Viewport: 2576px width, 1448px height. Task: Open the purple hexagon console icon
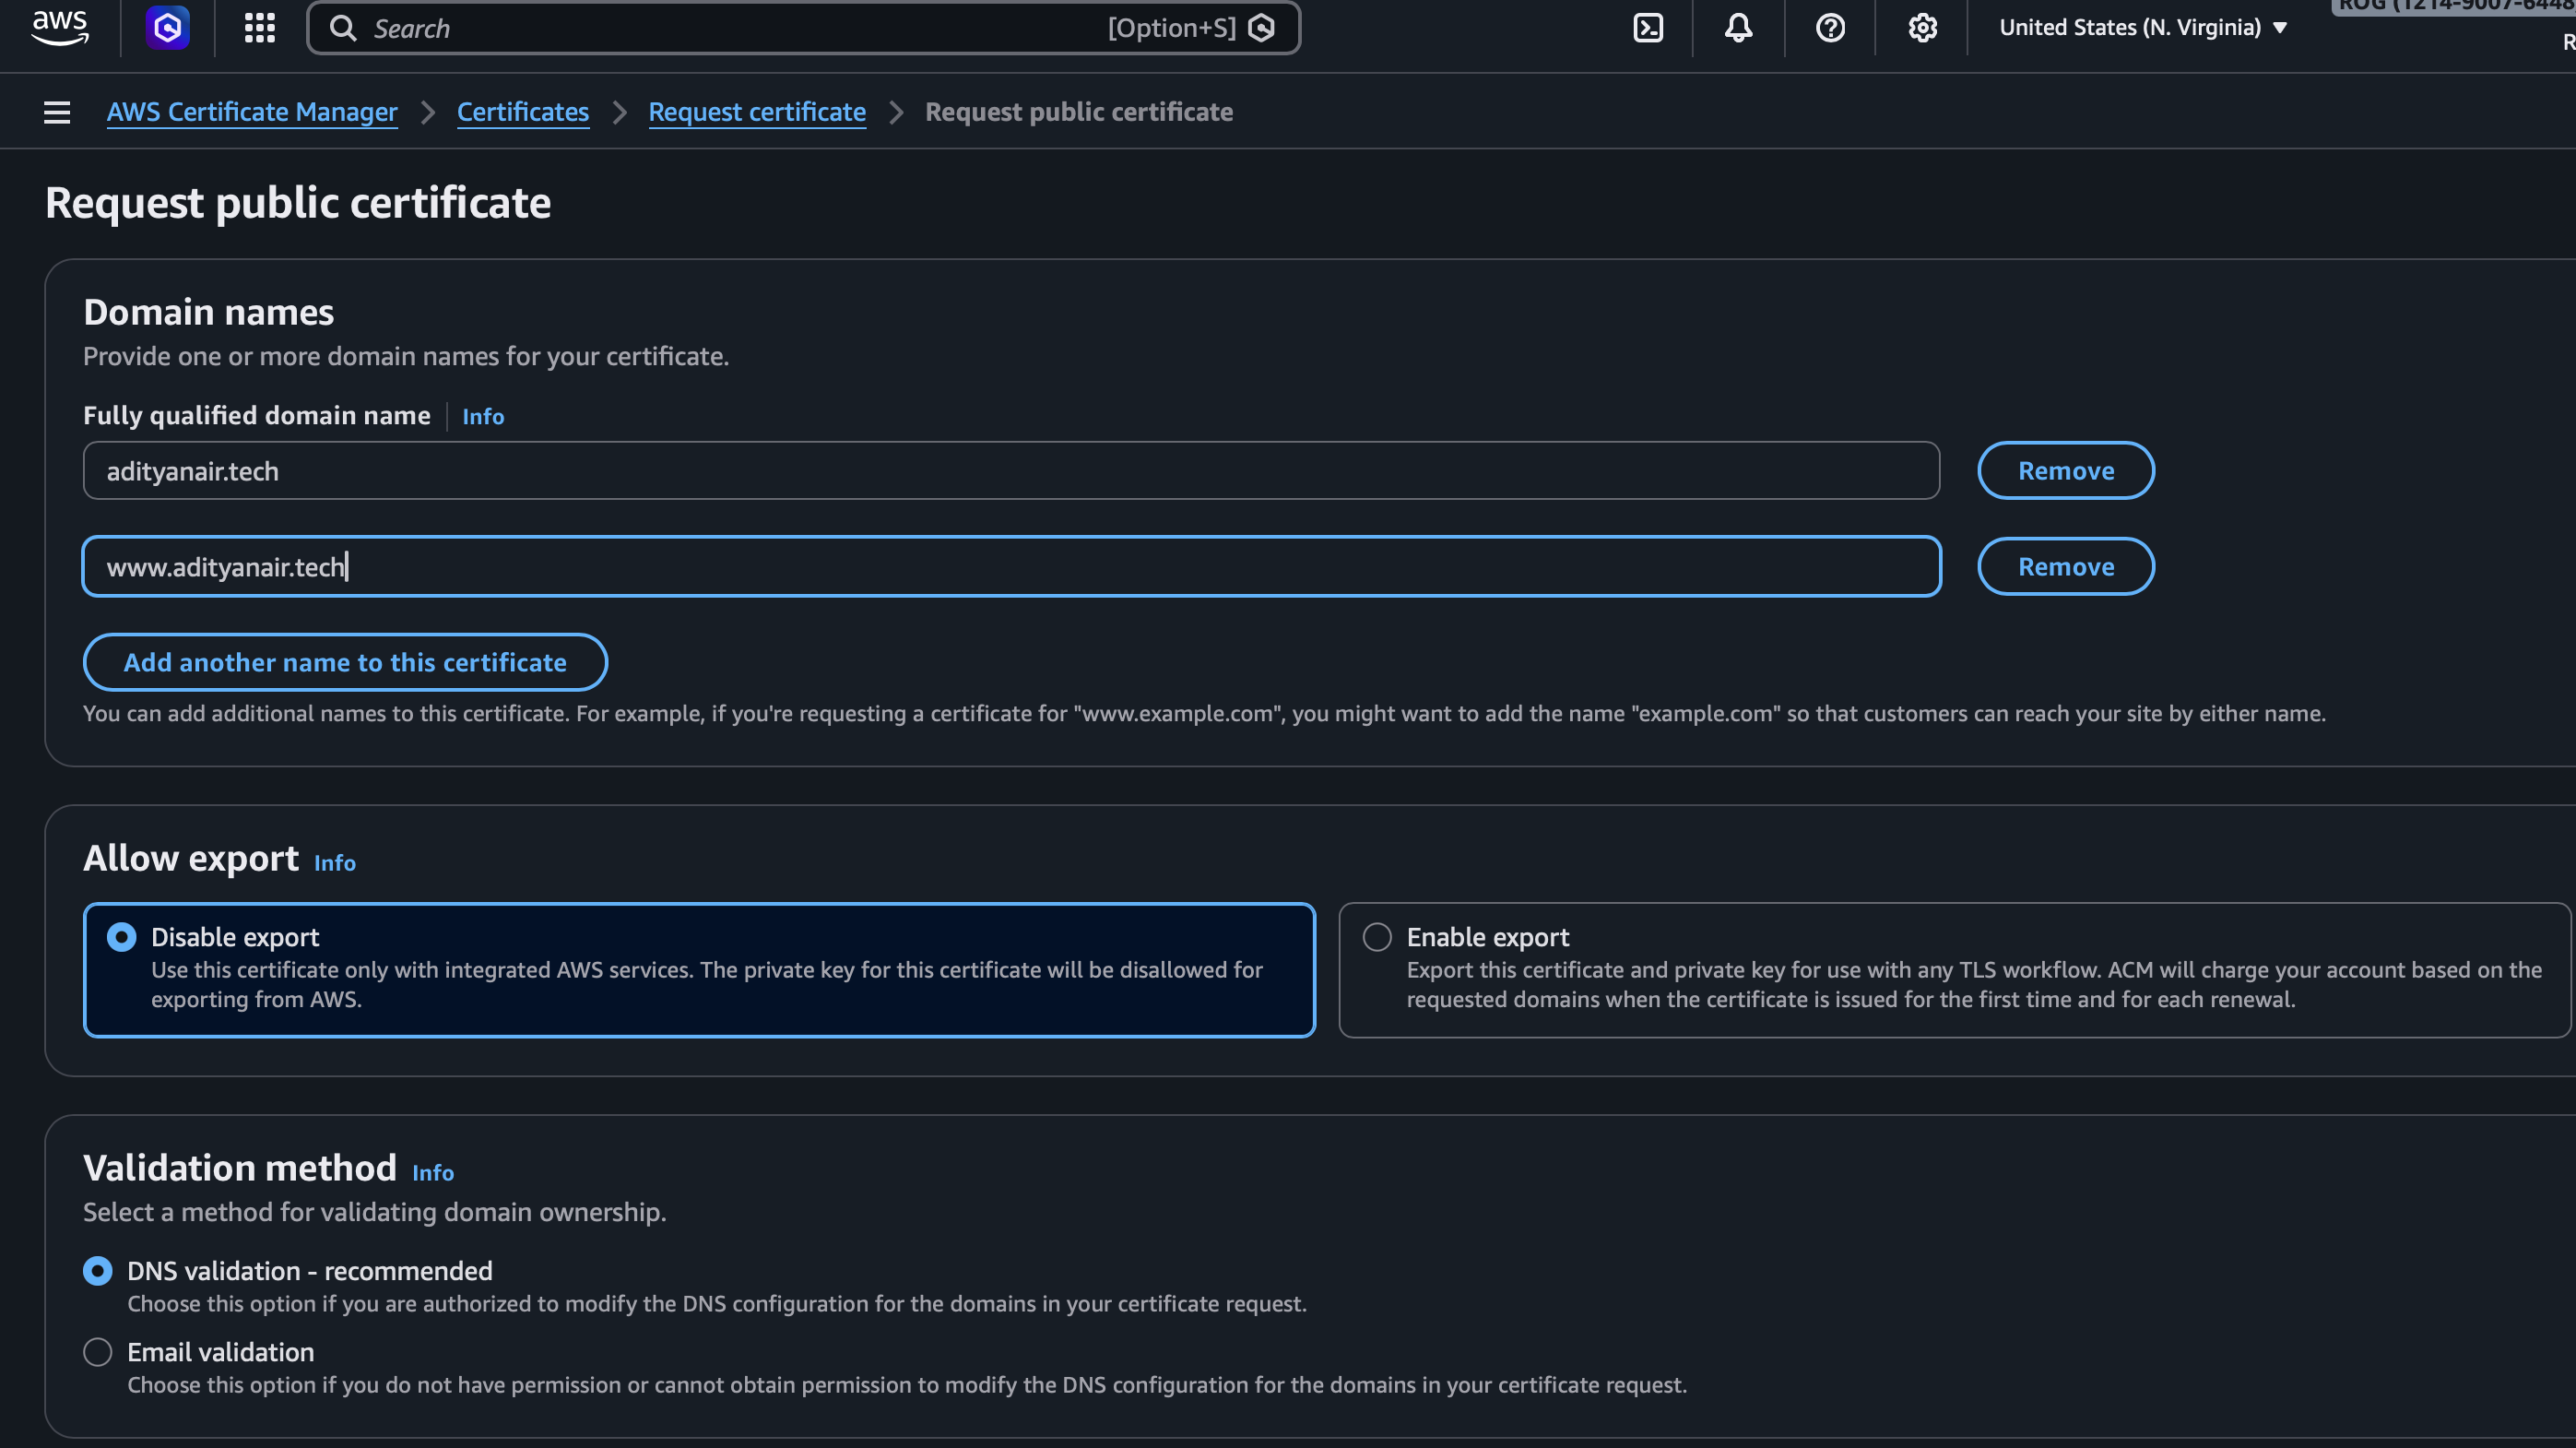tap(167, 27)
